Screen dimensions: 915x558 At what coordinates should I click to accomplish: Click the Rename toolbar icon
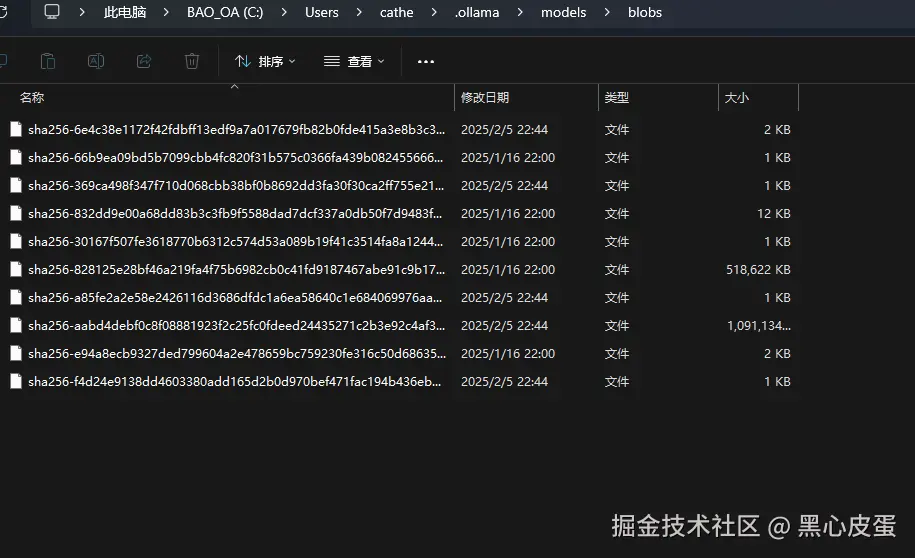(x=96, y=61)
